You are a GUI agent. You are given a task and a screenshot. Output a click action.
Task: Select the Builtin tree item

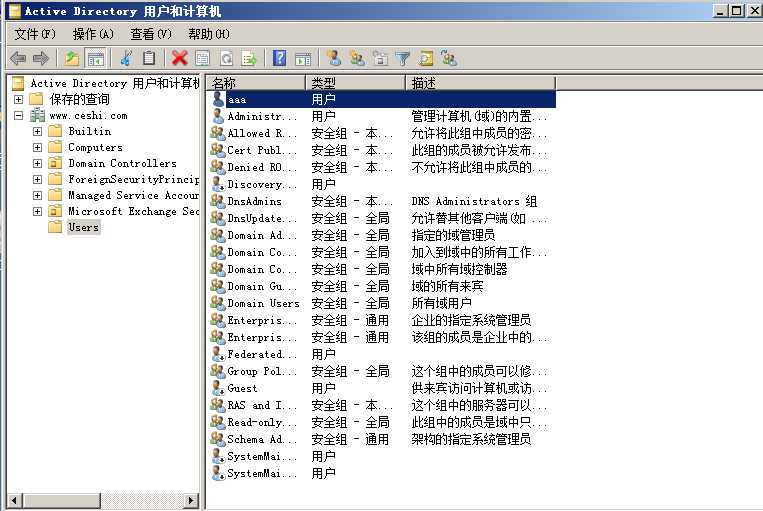pos(90,131)
